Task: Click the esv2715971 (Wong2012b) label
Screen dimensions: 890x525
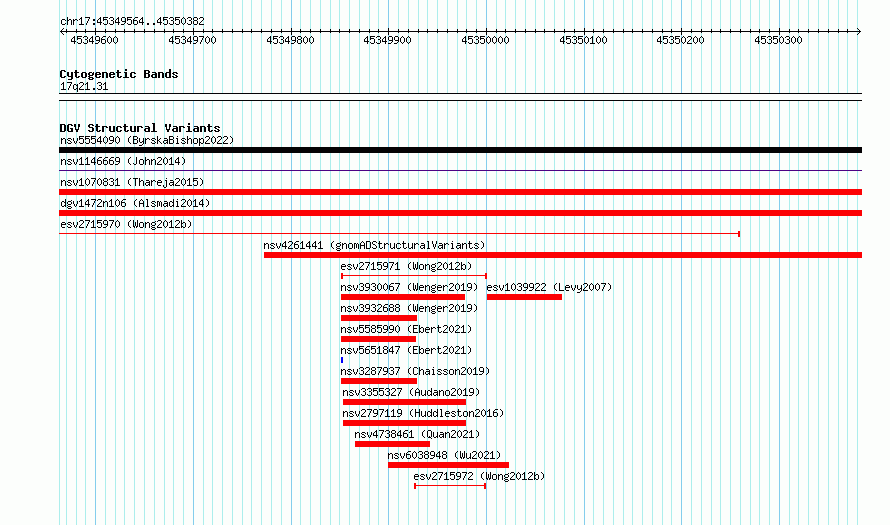Action: (406, 266)
